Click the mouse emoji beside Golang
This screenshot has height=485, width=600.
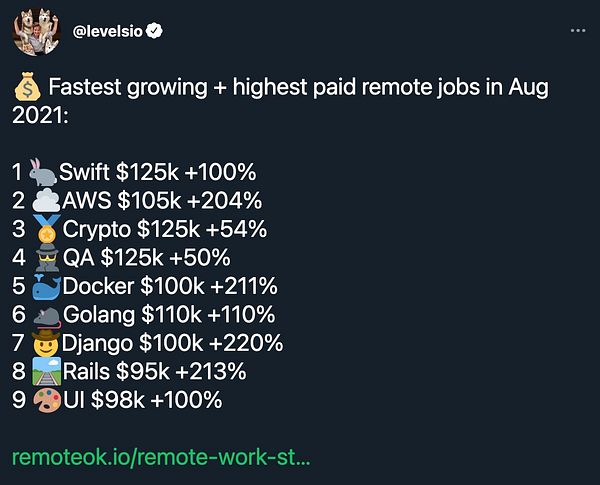click(x=47, y=315)
